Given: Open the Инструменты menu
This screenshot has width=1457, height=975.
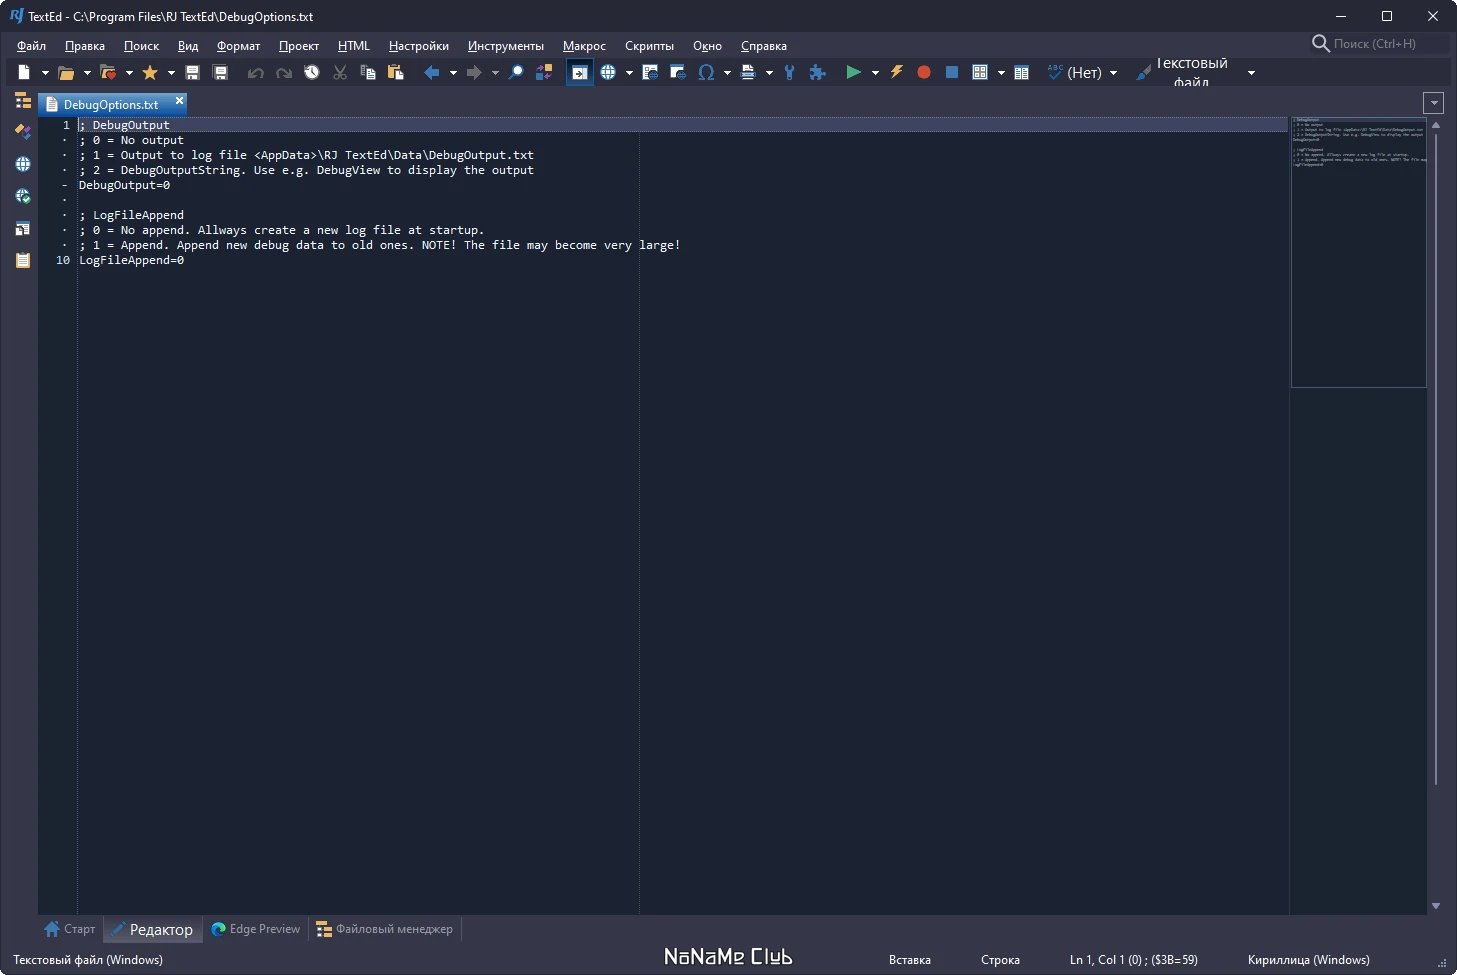Looking at the screenshot, I should pos(505,46).
